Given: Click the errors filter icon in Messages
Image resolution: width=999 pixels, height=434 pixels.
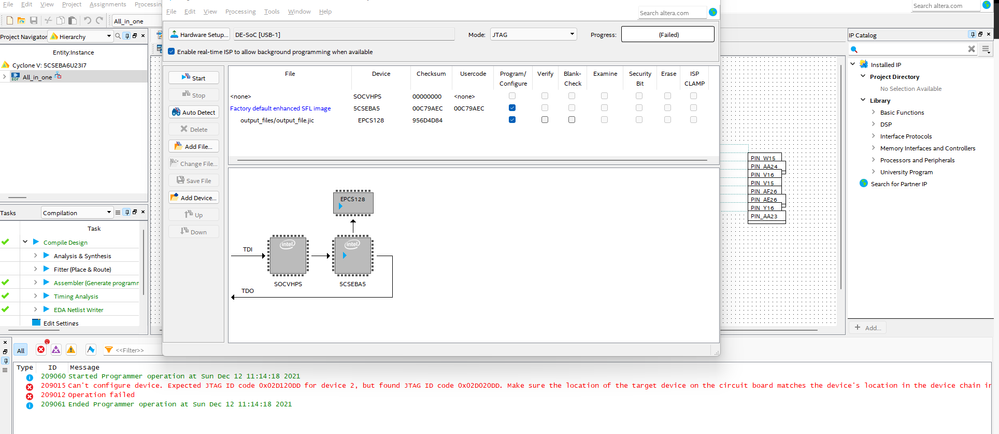Looking at the screenshot, I should coord(42,350).
